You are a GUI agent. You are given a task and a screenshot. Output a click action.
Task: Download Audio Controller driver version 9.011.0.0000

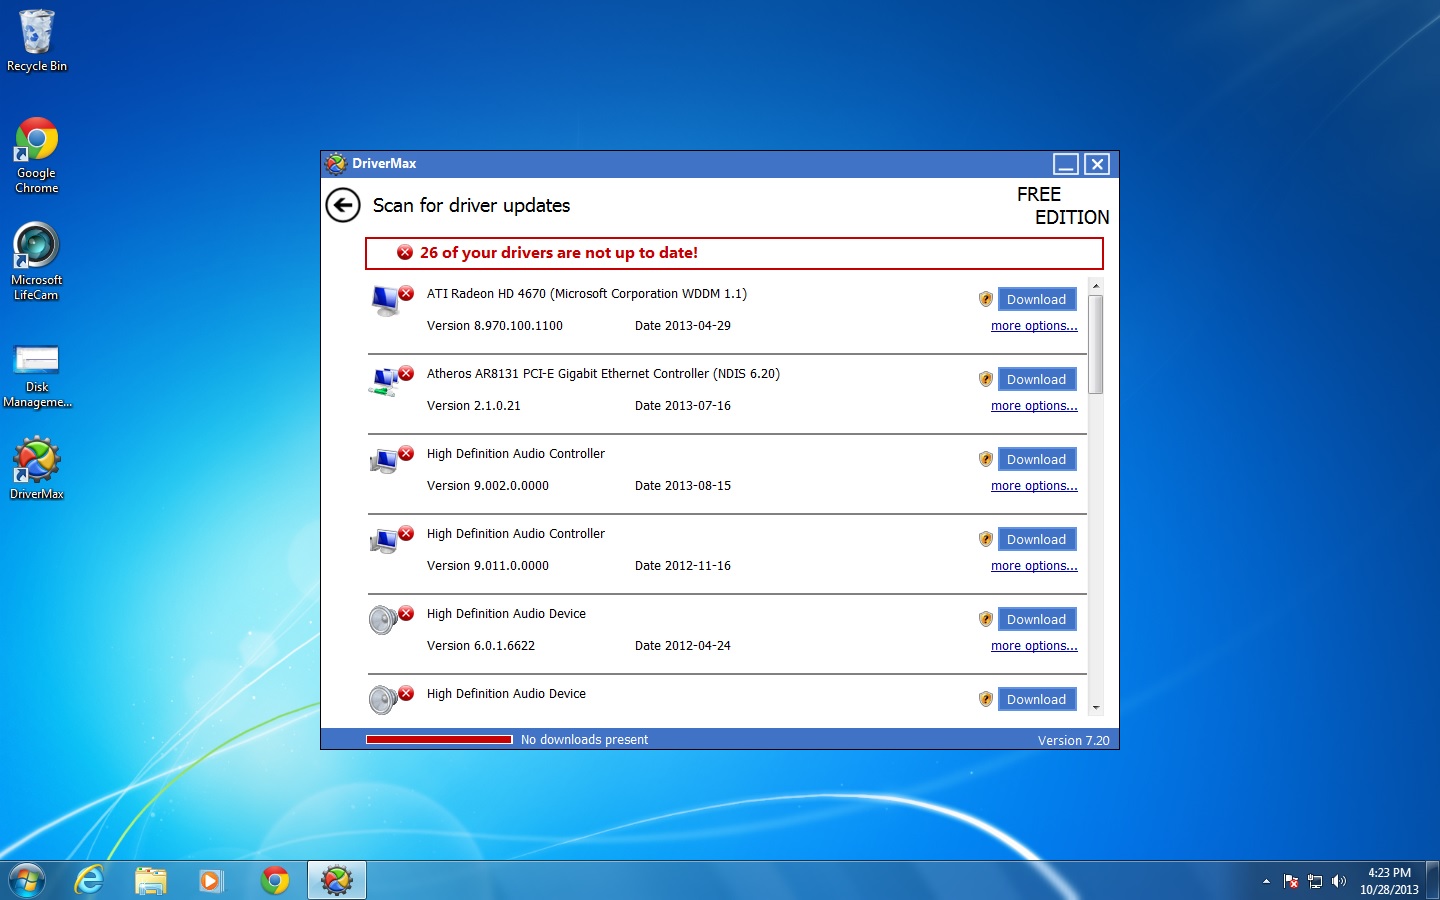coord(1037,539)
